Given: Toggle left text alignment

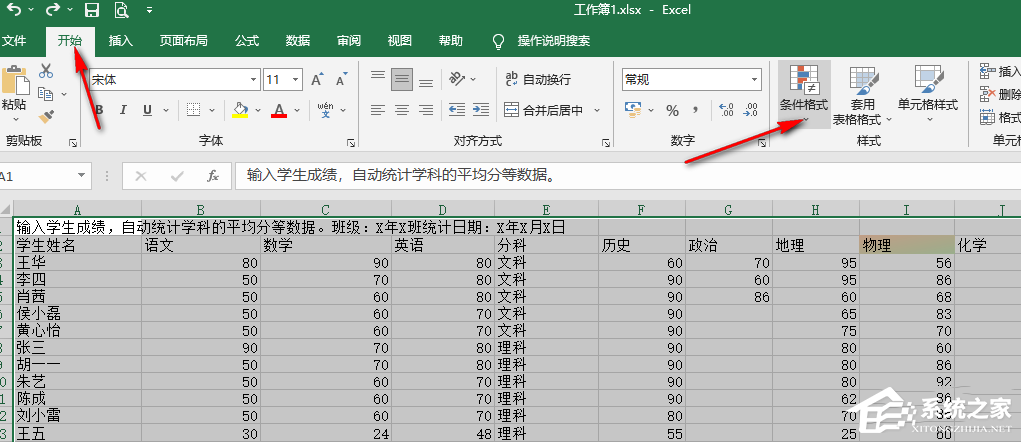Looking at the screenshot, I should click(x=378, y=109).
